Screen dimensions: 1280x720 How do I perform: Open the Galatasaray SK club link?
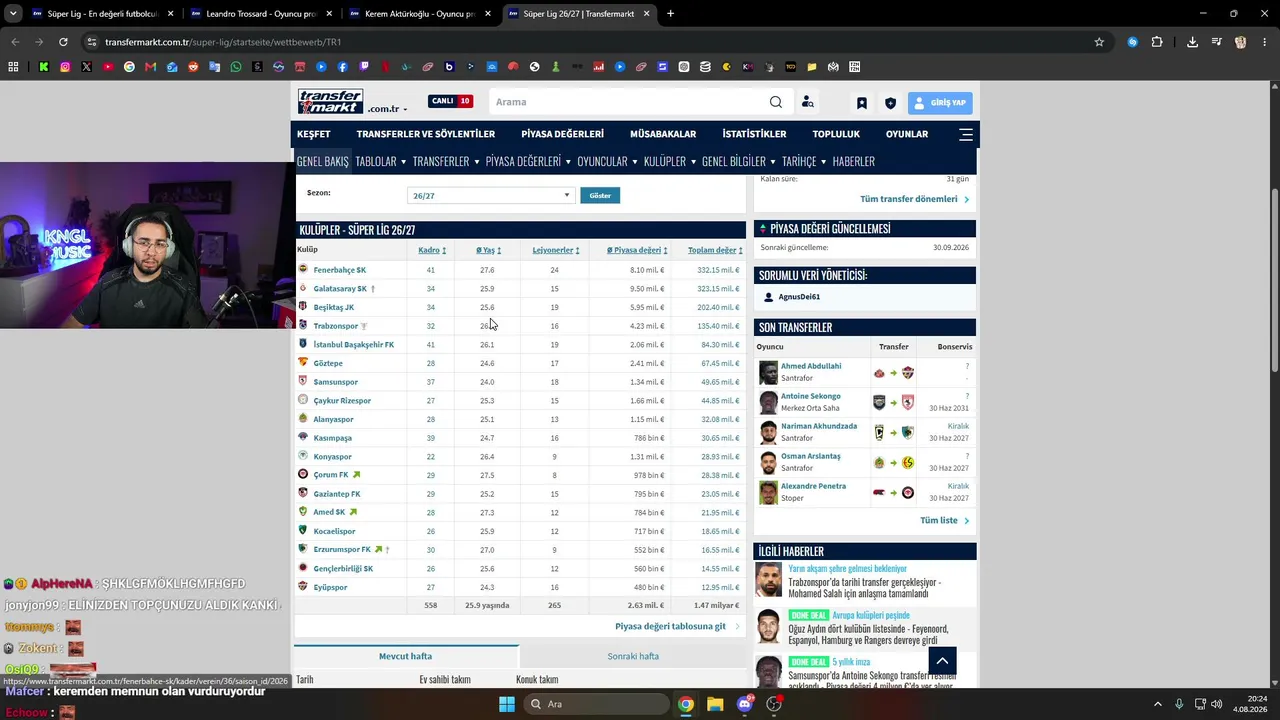pyautogui.click(x=340, y=288)
